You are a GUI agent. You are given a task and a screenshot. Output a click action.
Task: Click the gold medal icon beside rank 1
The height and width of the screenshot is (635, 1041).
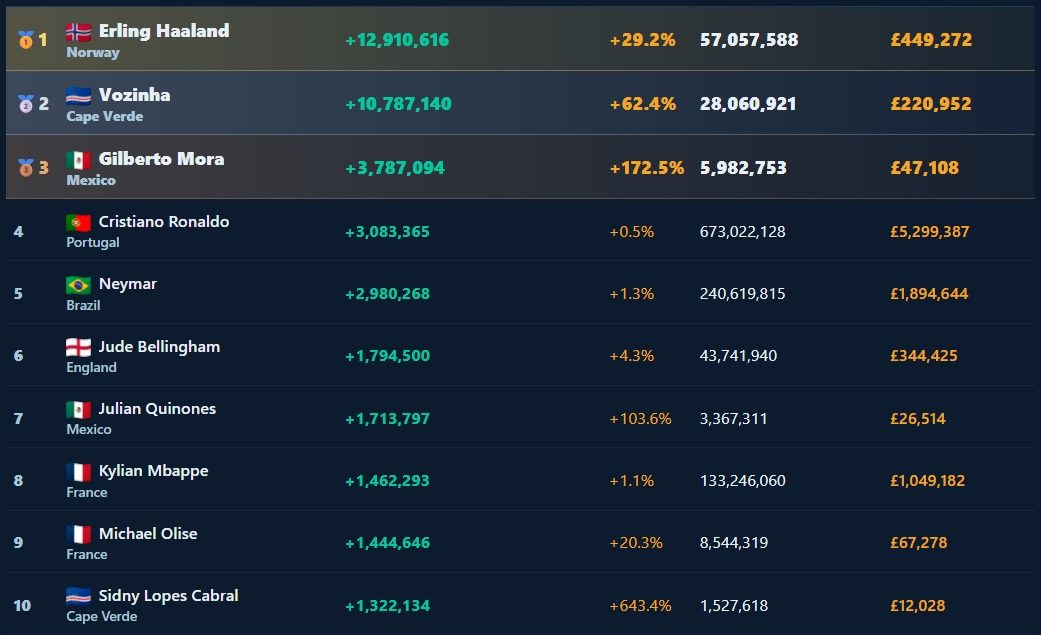25,40
